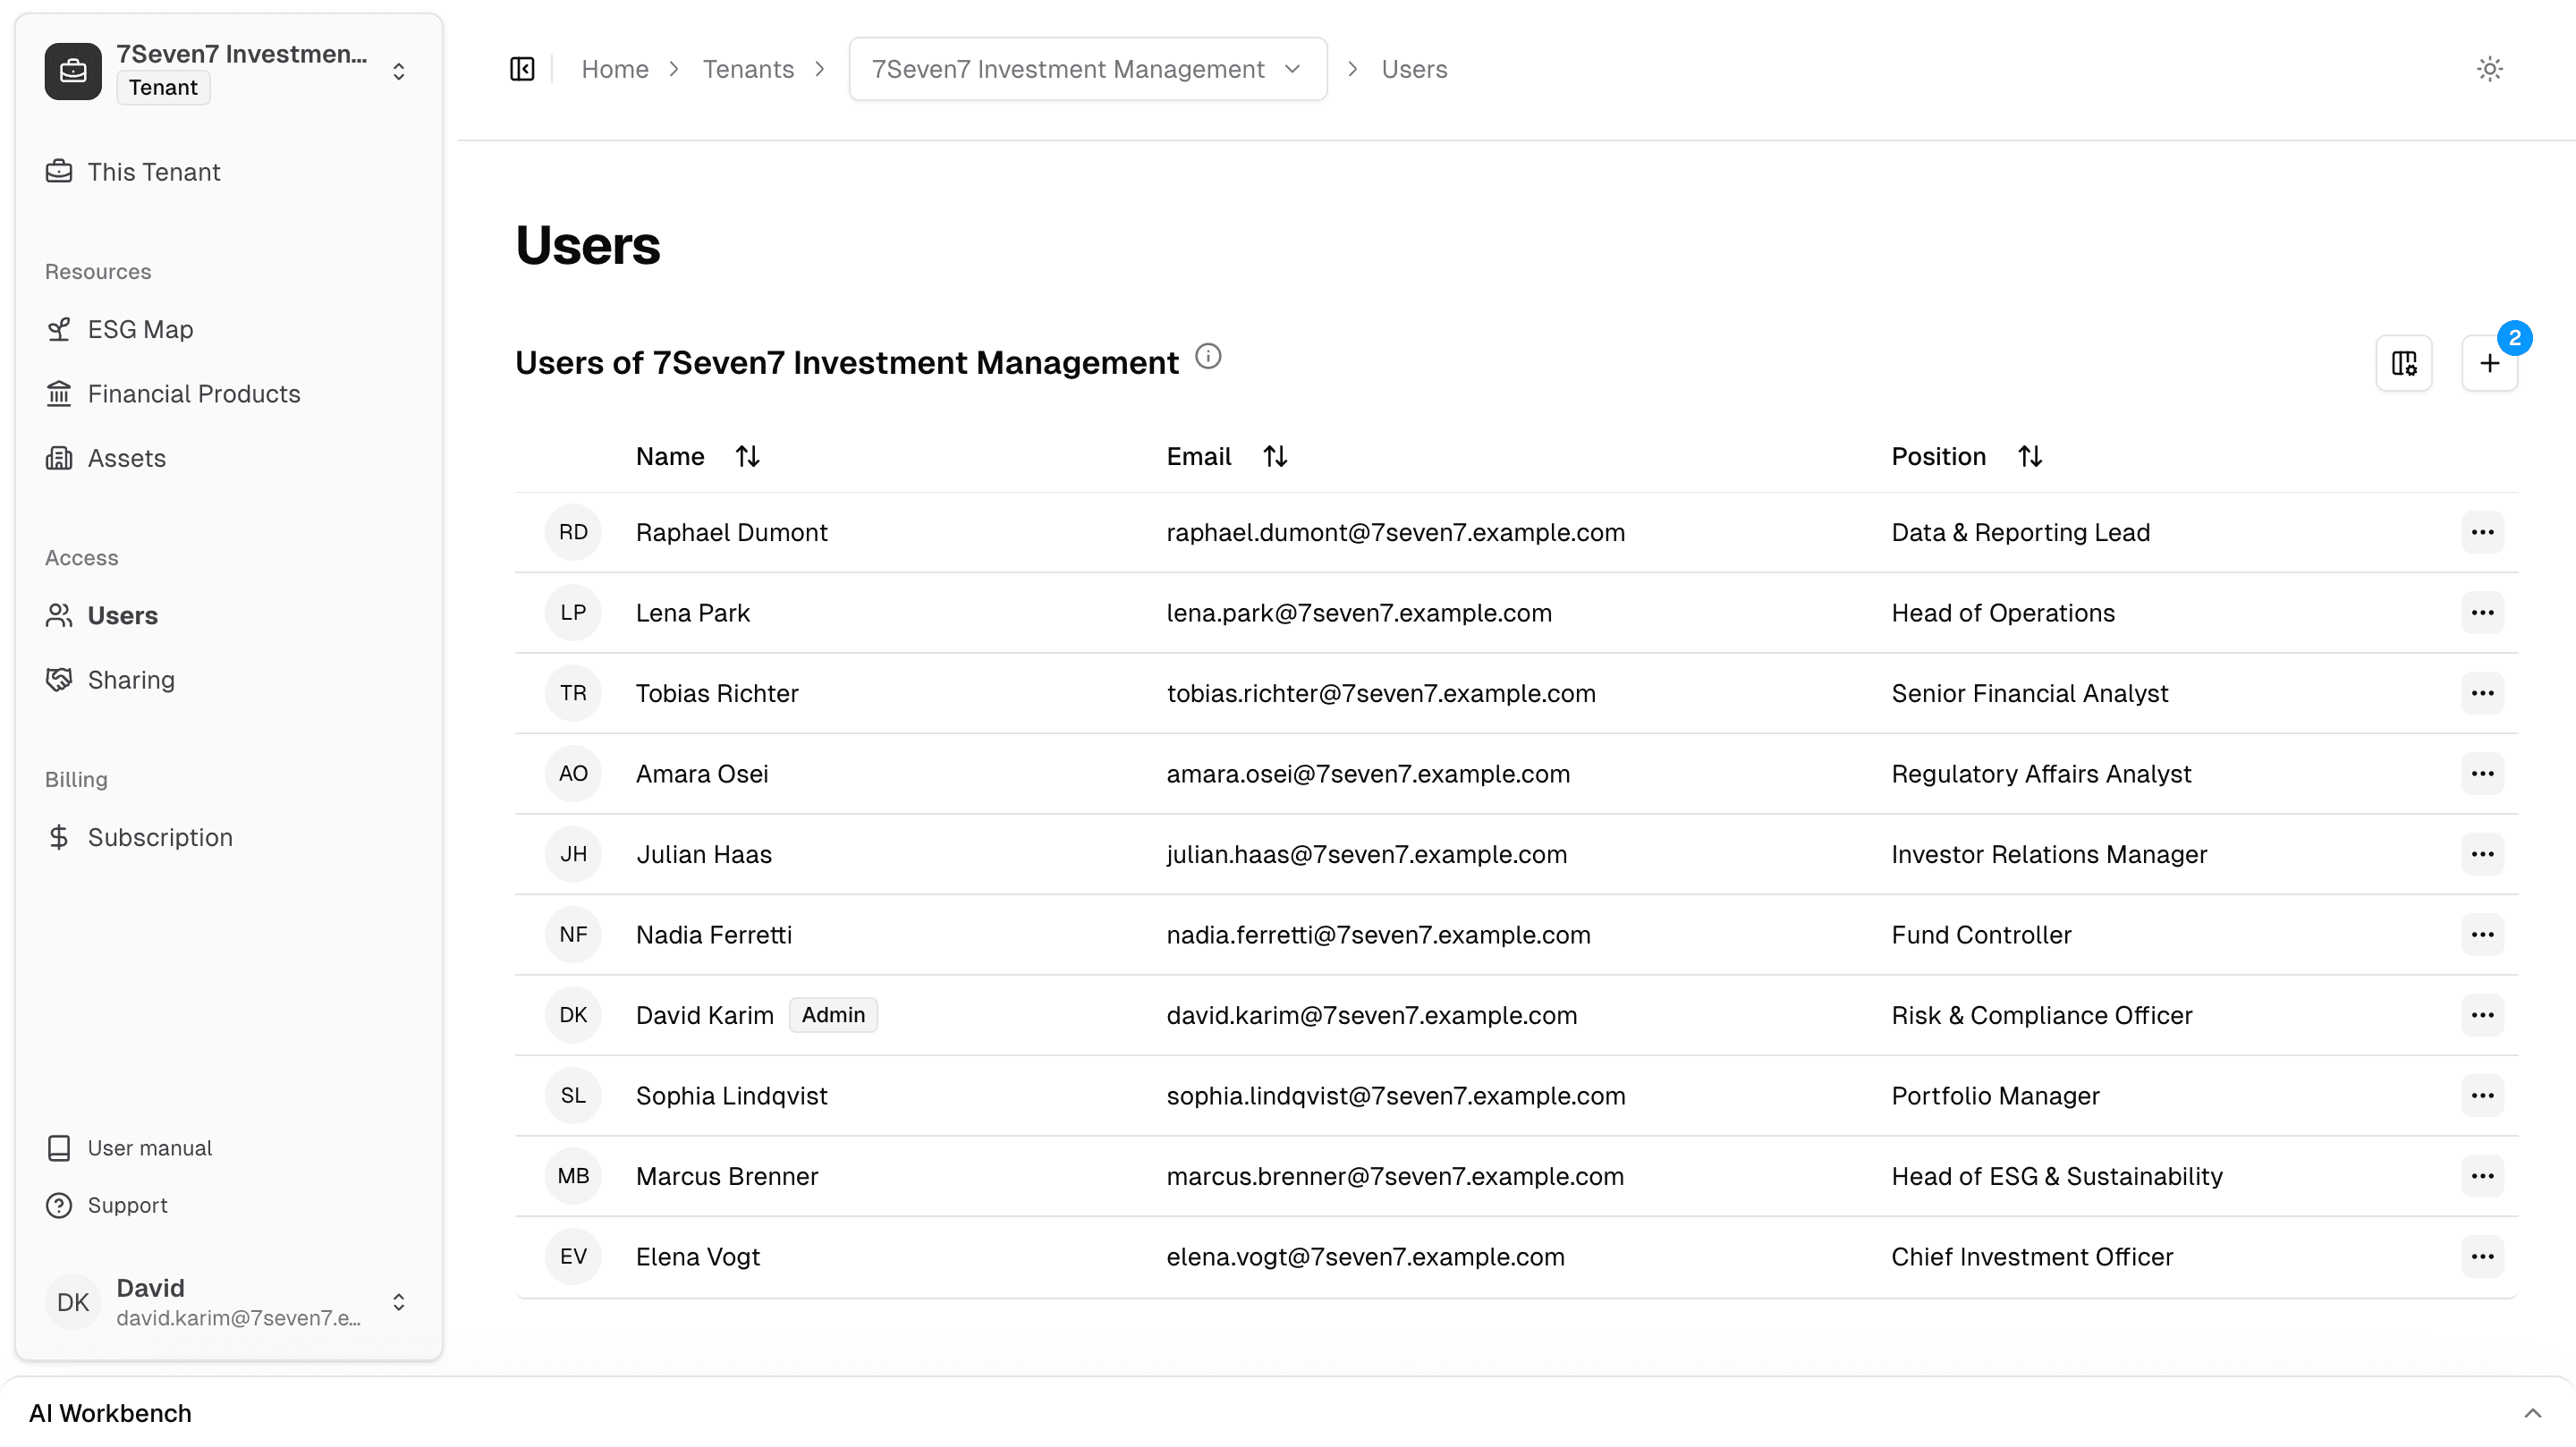Image resolution: width=2576 pixels, height=1447 pixels.
Task: Click lena.park@7seven7.example.com email
Action: point(1359,613)
